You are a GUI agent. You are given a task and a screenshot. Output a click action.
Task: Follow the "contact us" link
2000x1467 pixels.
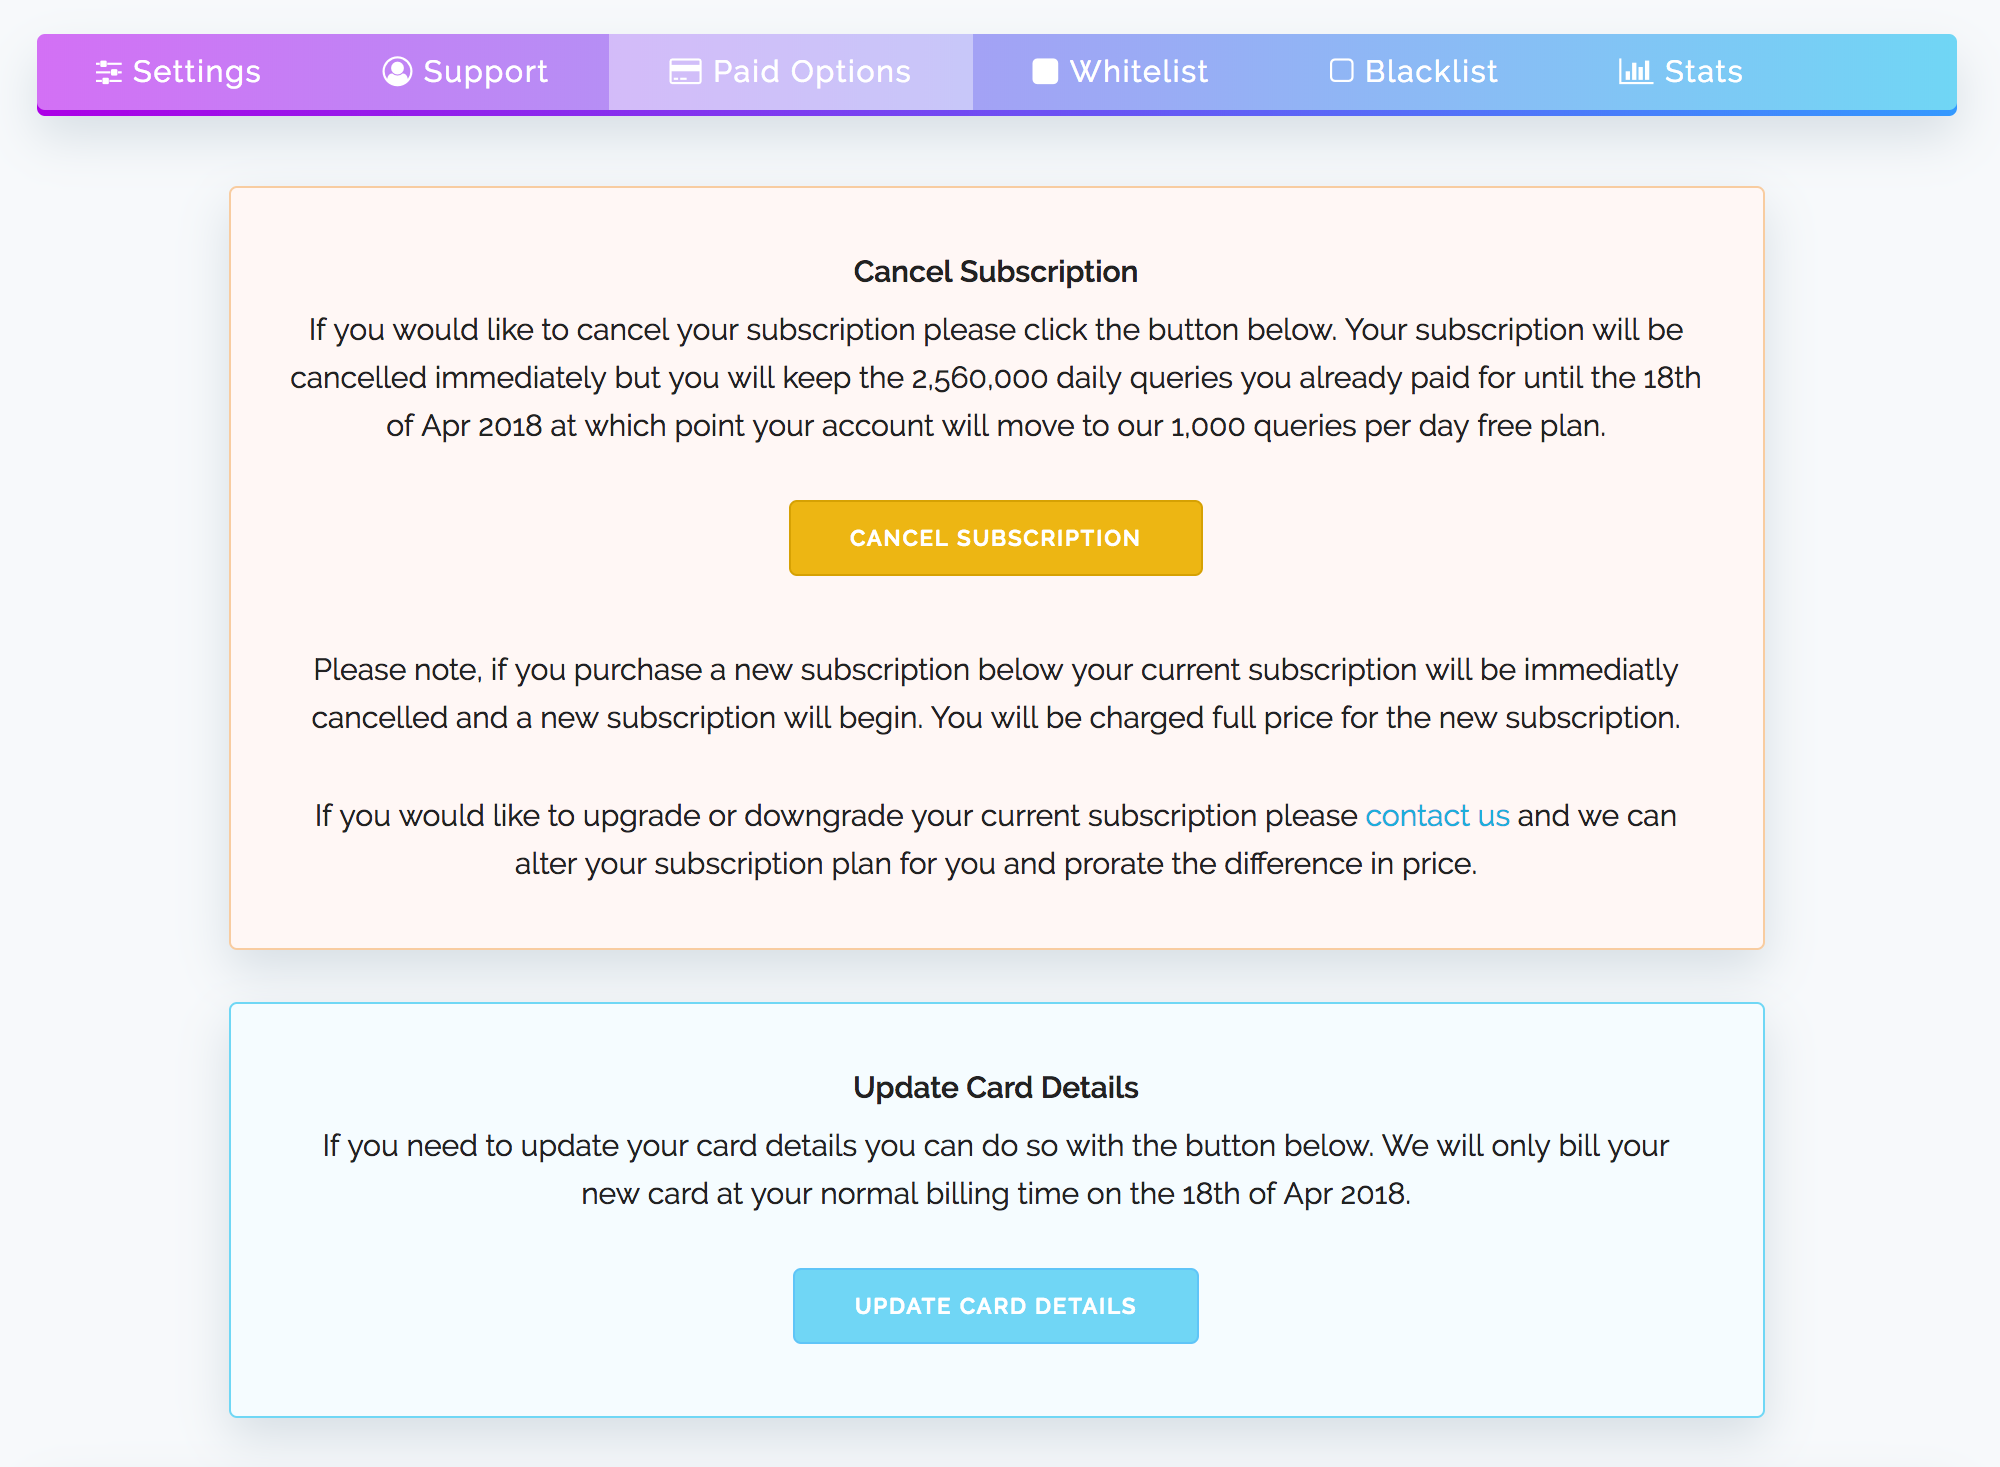pos(1437,816)
